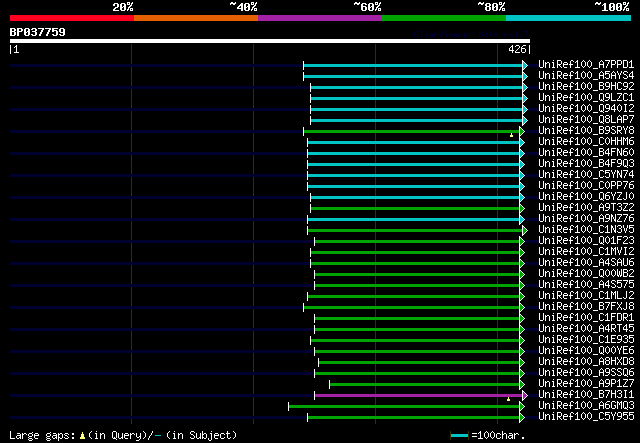Viewport: 640px width, 443px height.
Task: Open hit UniRef100_Q9LZC1
Action: click(x=586, y=98)
